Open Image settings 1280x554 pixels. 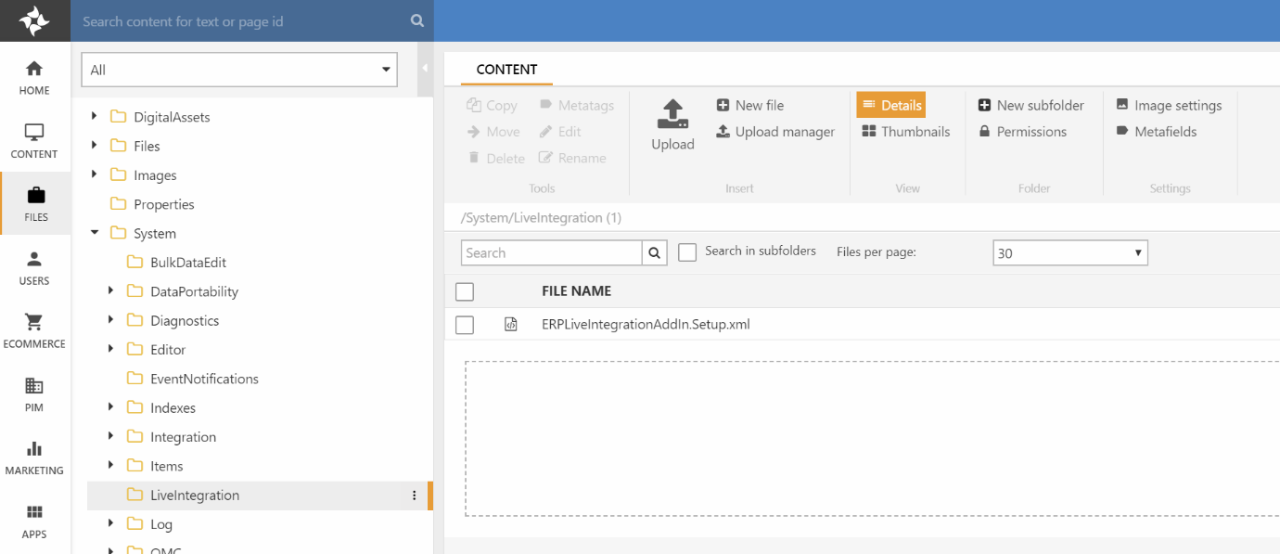coord(1168,105)
